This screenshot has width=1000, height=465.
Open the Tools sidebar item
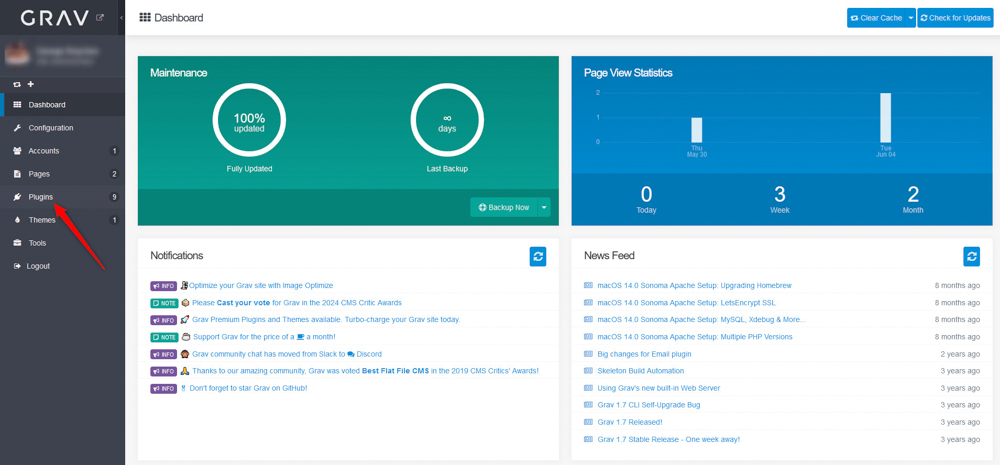coord(62,243)
